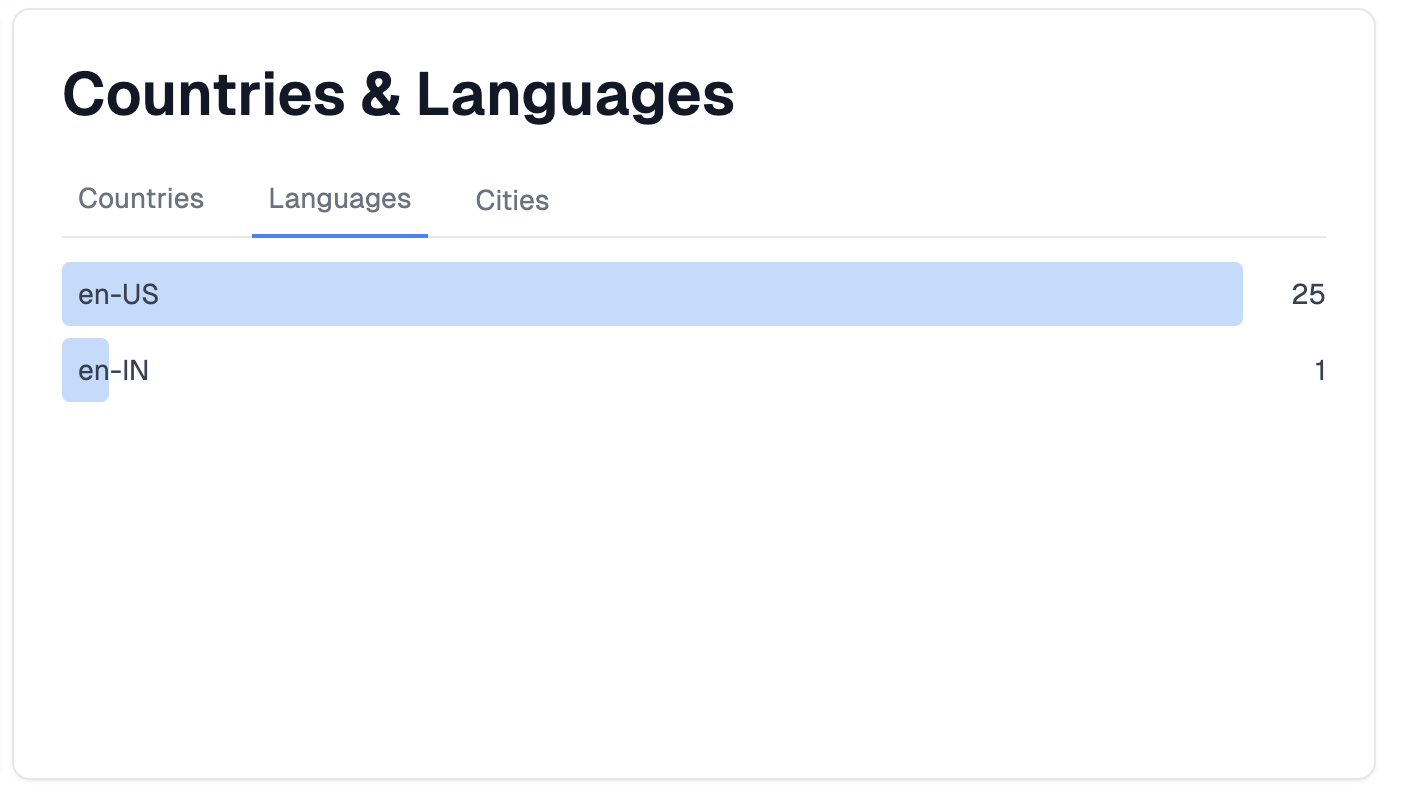Click the count 1 beside en-IN
The image size is (1402, 796).
[x=1320, y=371]
